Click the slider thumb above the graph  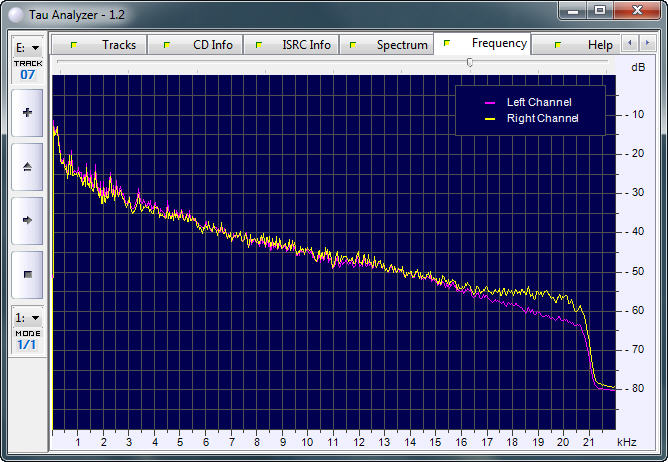pos(470,62)
